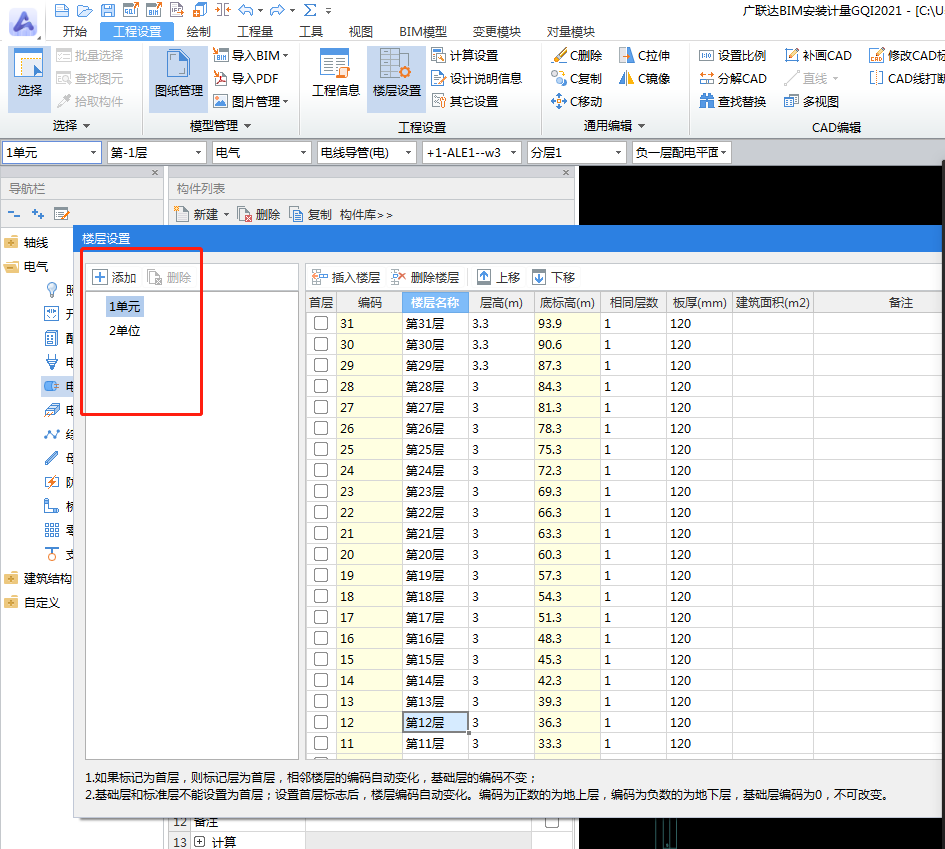Open 查找替换 find and replace

pos(732,101)
